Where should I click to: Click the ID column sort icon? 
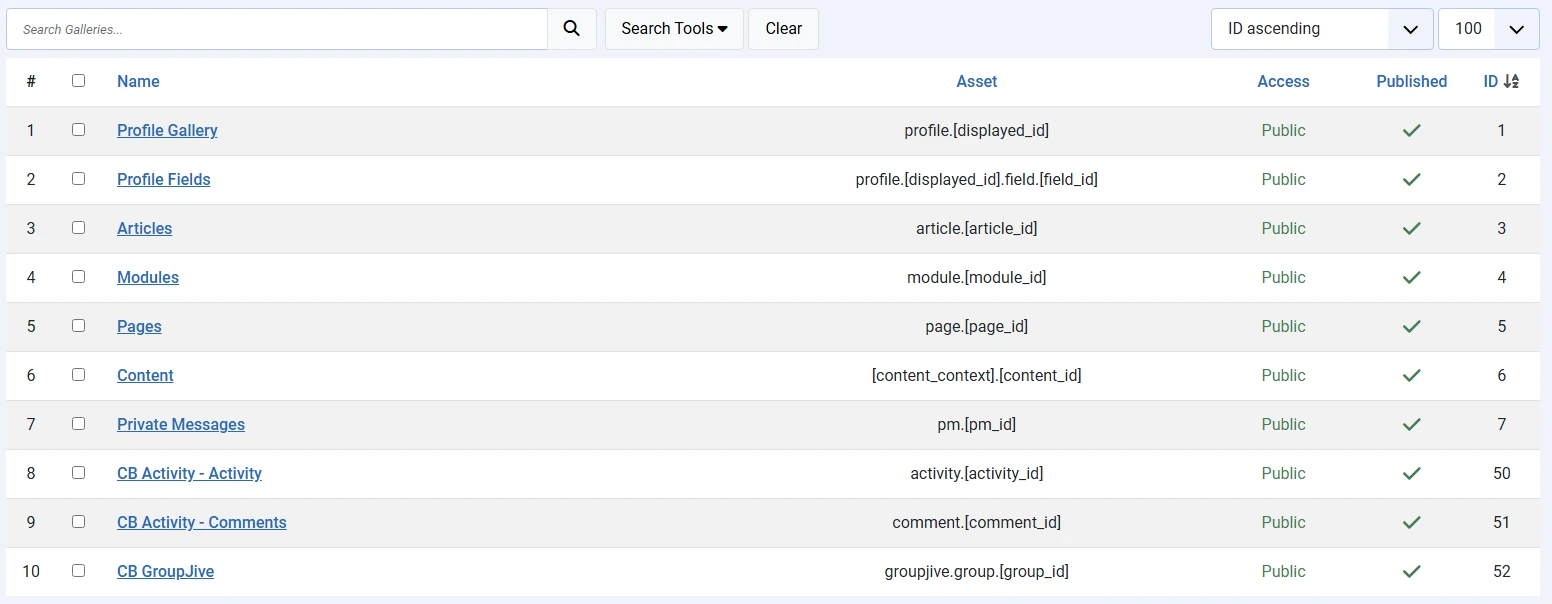pos(1510,82)
